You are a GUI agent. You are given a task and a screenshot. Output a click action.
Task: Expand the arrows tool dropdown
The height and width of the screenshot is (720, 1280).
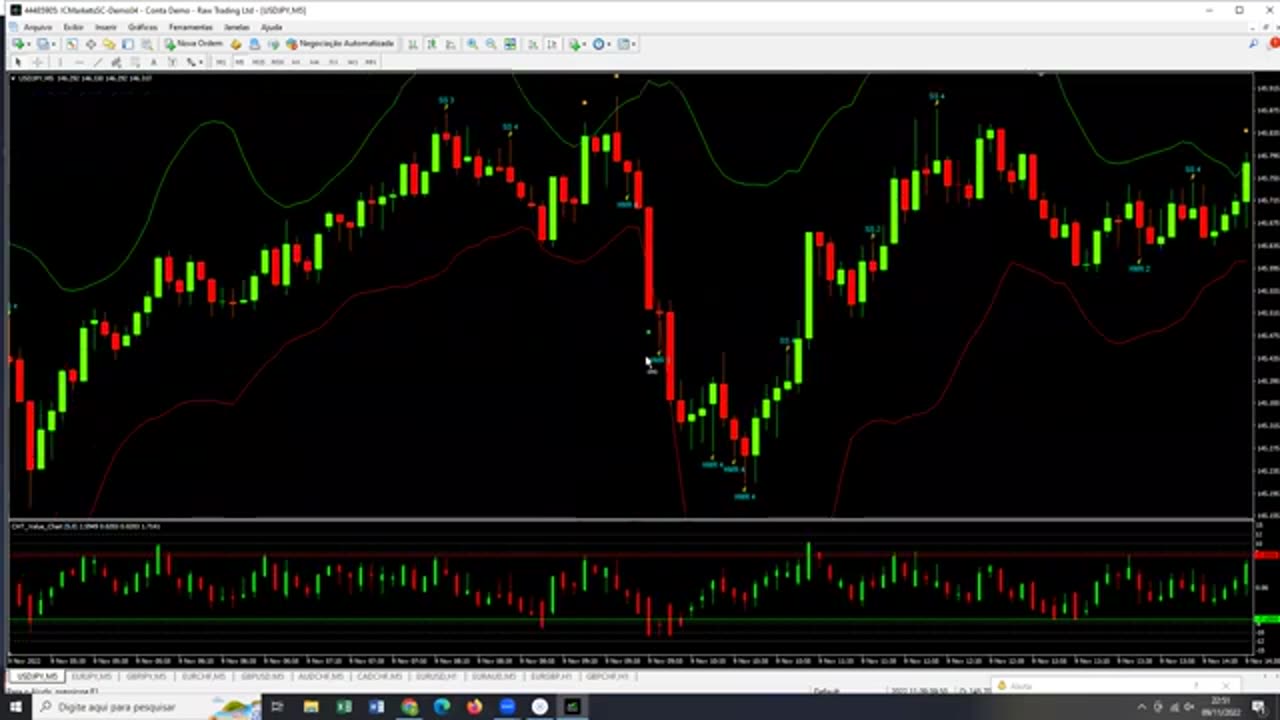(200, 62)
